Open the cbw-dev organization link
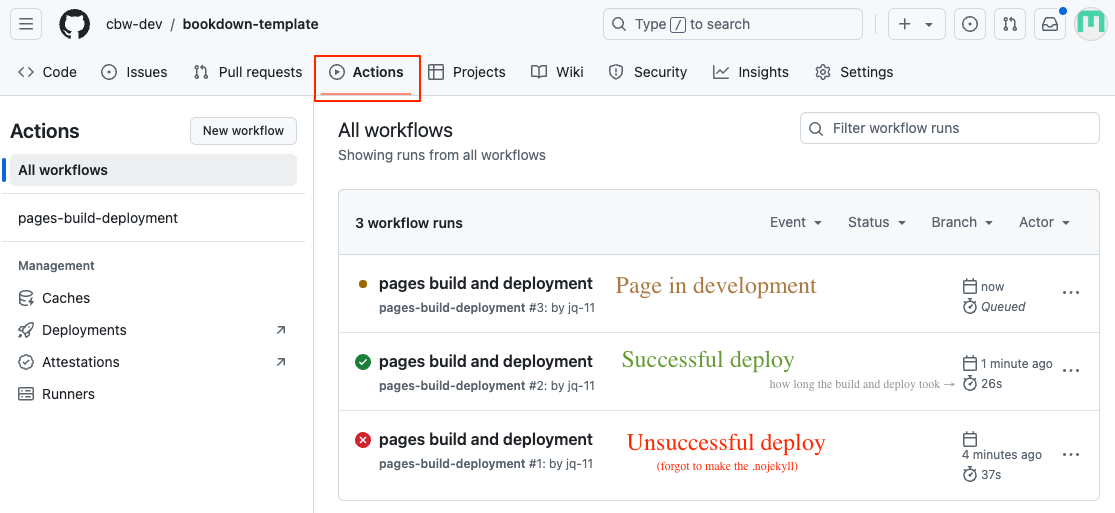 pyautogui.click(x=134, y=24)
